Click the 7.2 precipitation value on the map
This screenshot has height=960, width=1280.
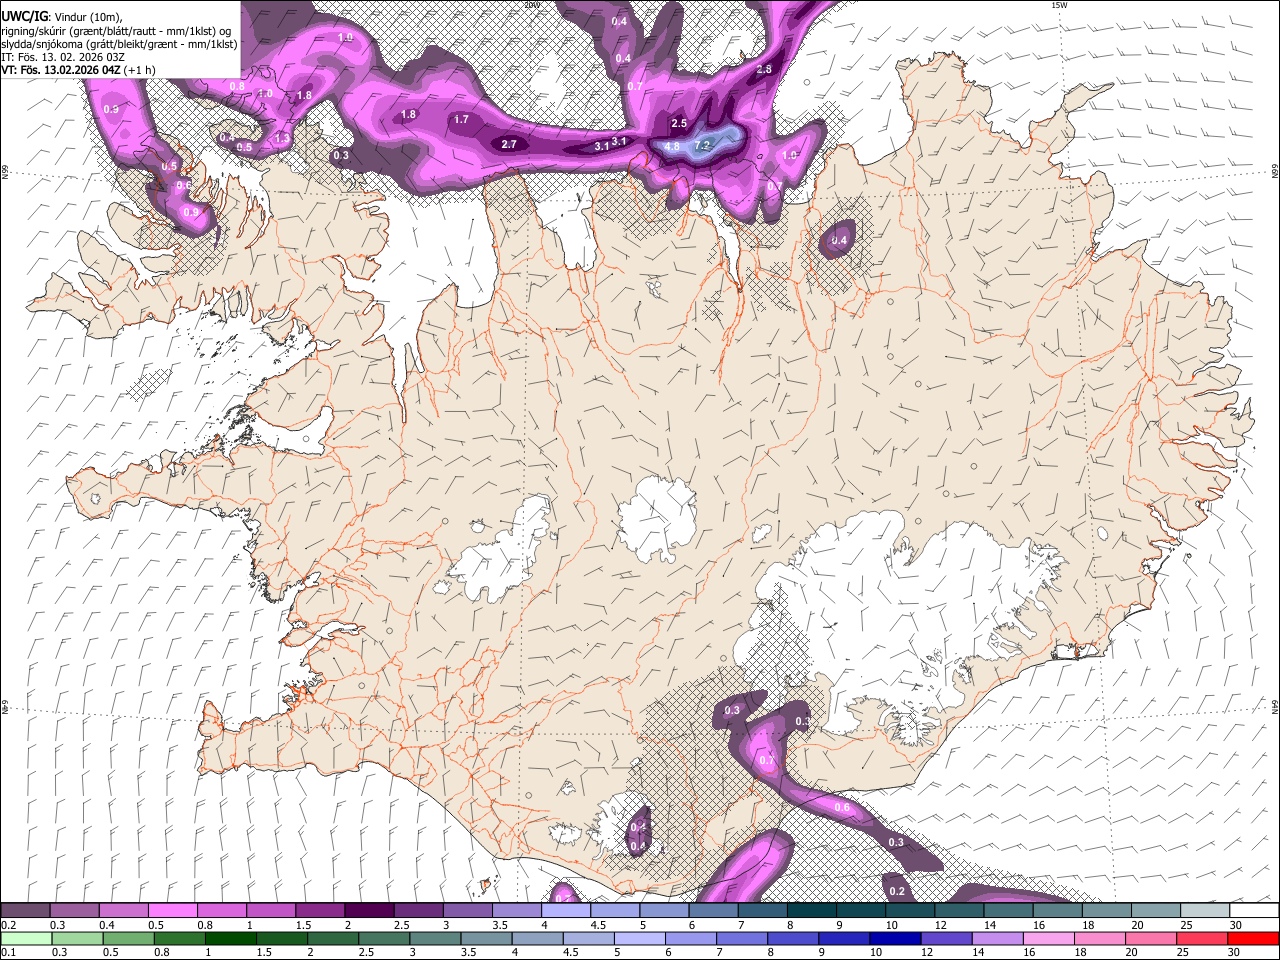pos(702,145)
